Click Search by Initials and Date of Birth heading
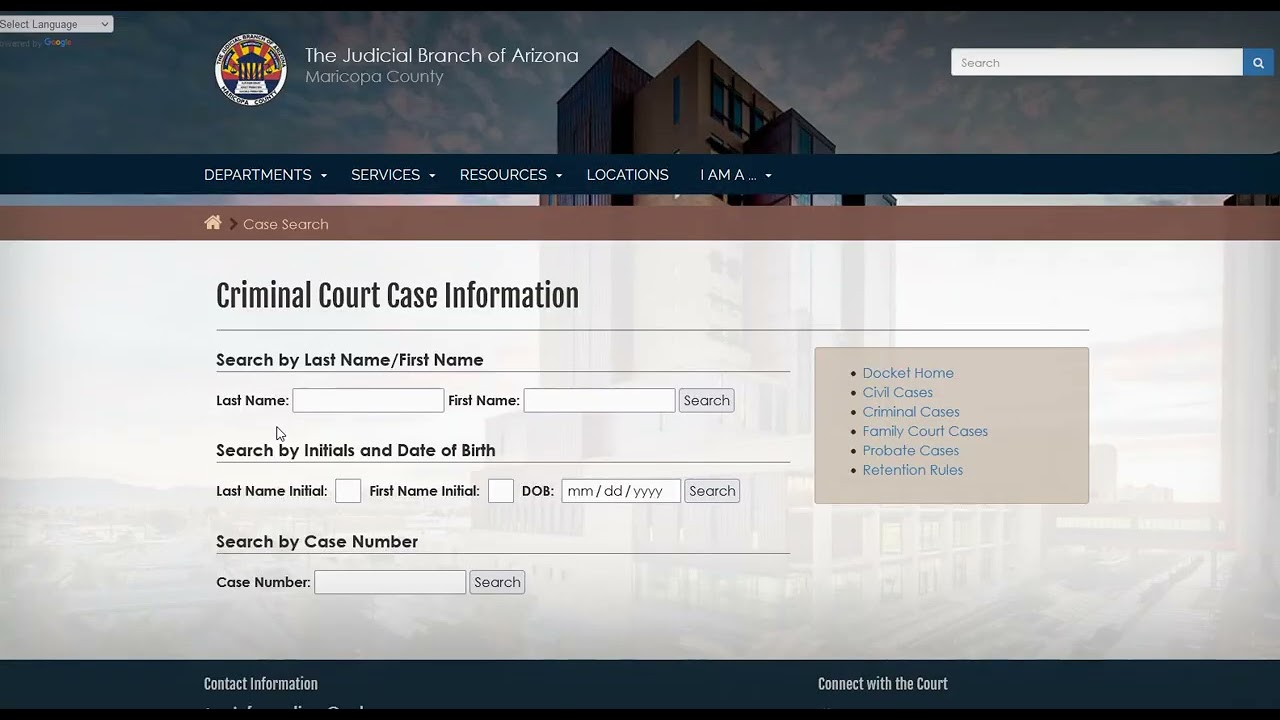Viewport: 1280px width, 720px height. (356, 451)
